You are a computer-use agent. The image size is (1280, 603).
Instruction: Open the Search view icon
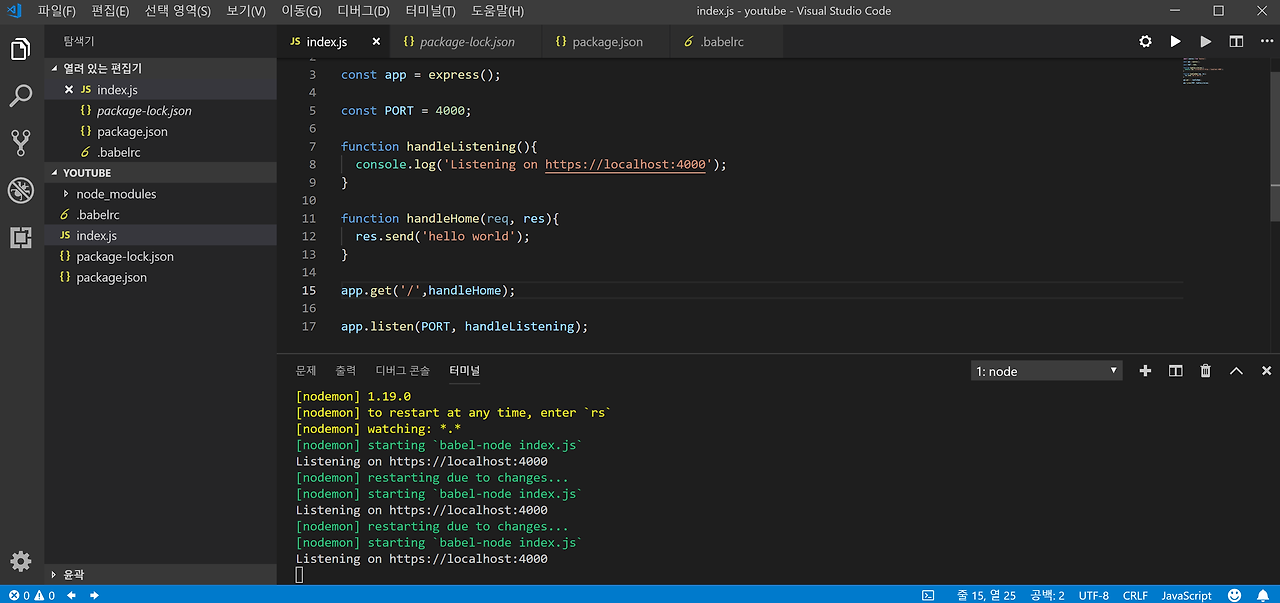(x=21, y=96)
